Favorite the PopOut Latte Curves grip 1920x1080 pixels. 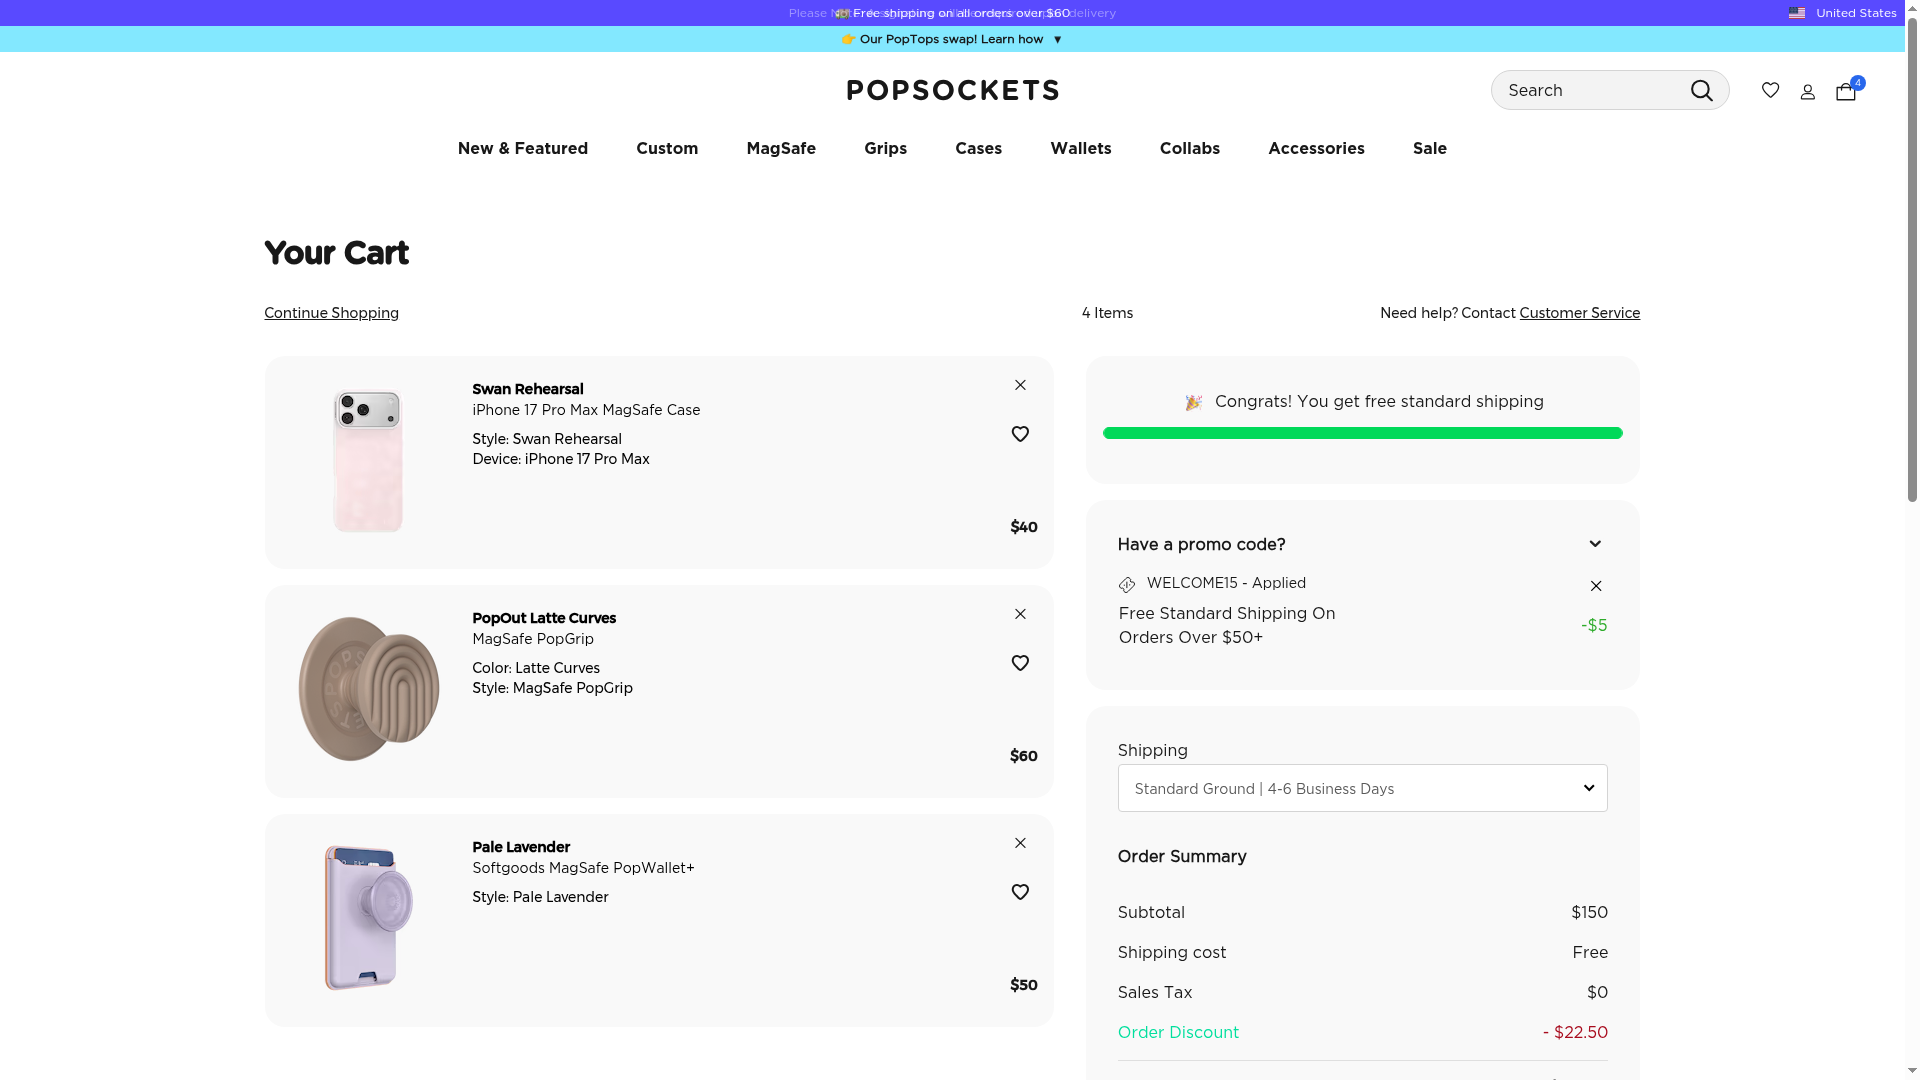1020,663
